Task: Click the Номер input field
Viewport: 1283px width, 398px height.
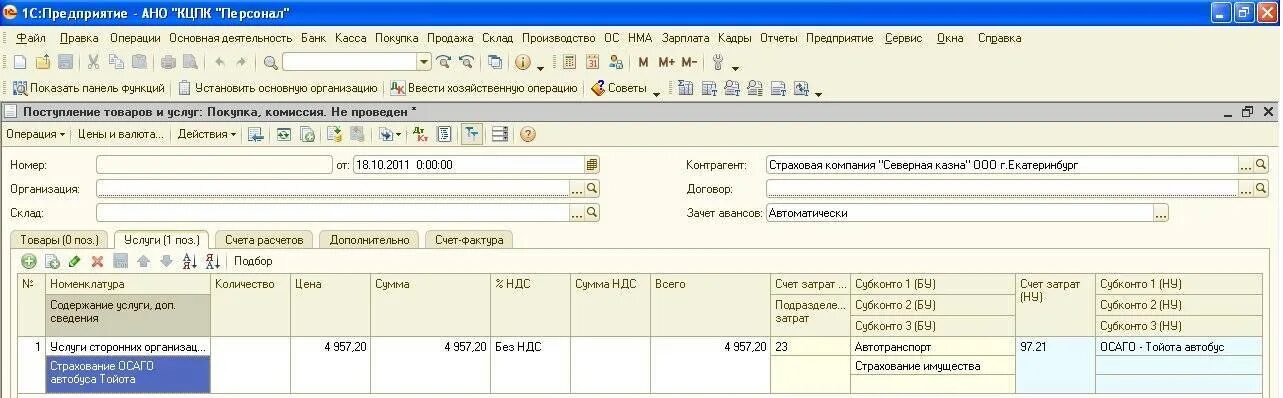Action: [x=215, y=164]
